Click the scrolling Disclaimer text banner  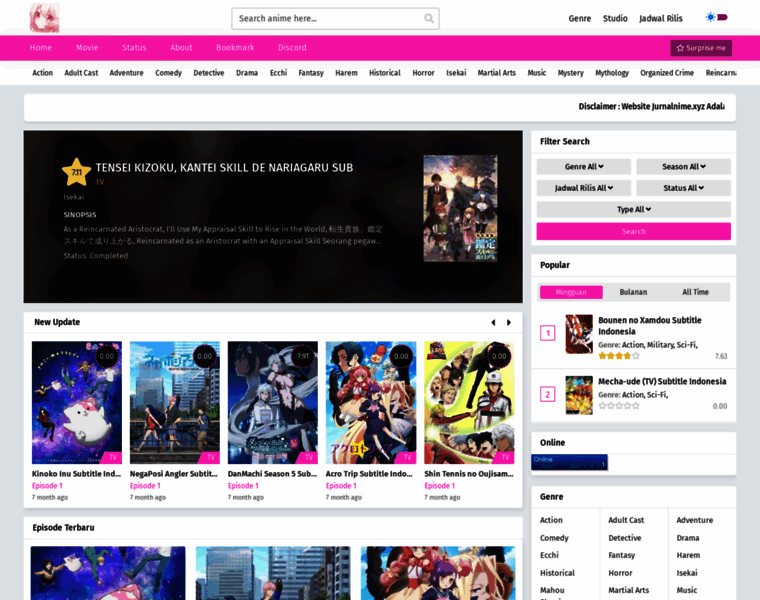[x=651, y=107]
